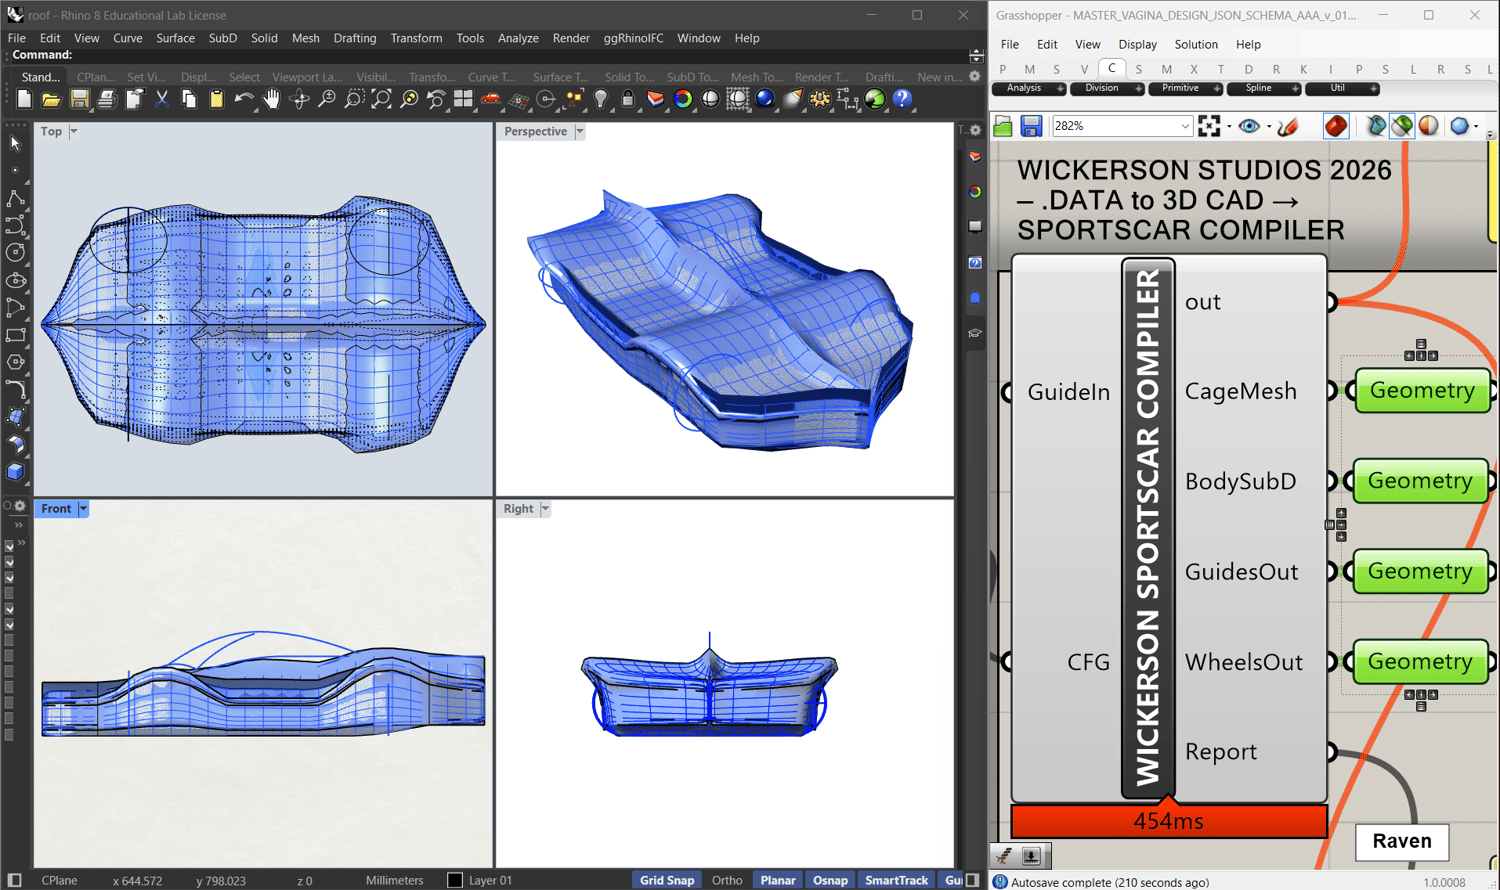
Task: Save the Rhino model with the floppy icon
Action: tap(79, 99)
